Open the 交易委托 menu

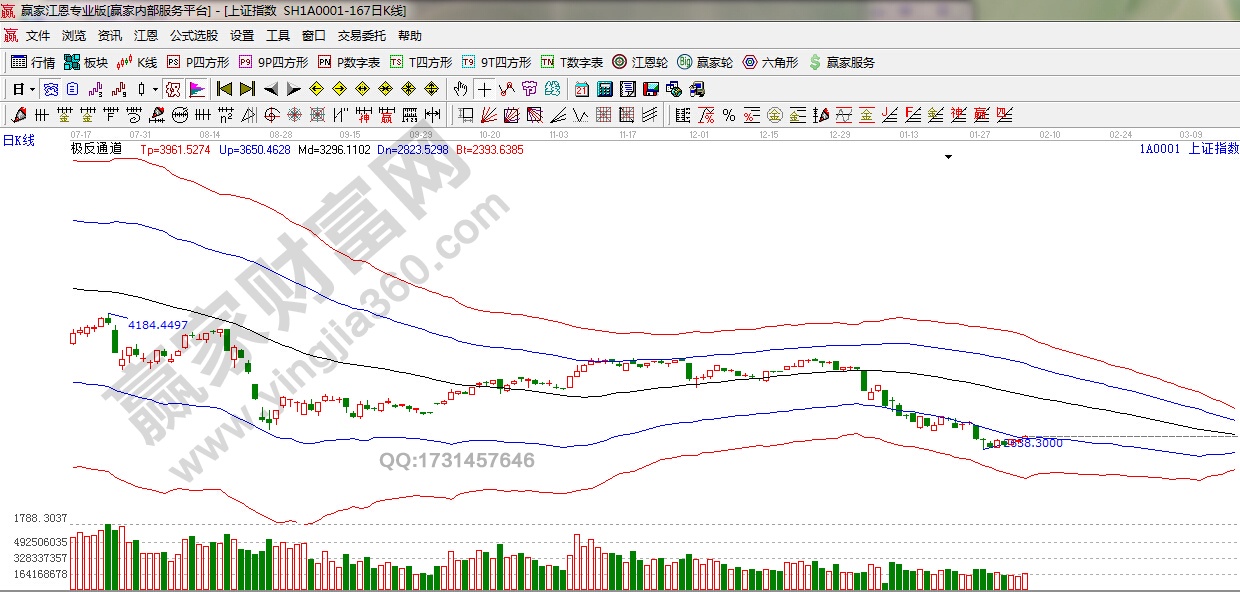[361, 35]
